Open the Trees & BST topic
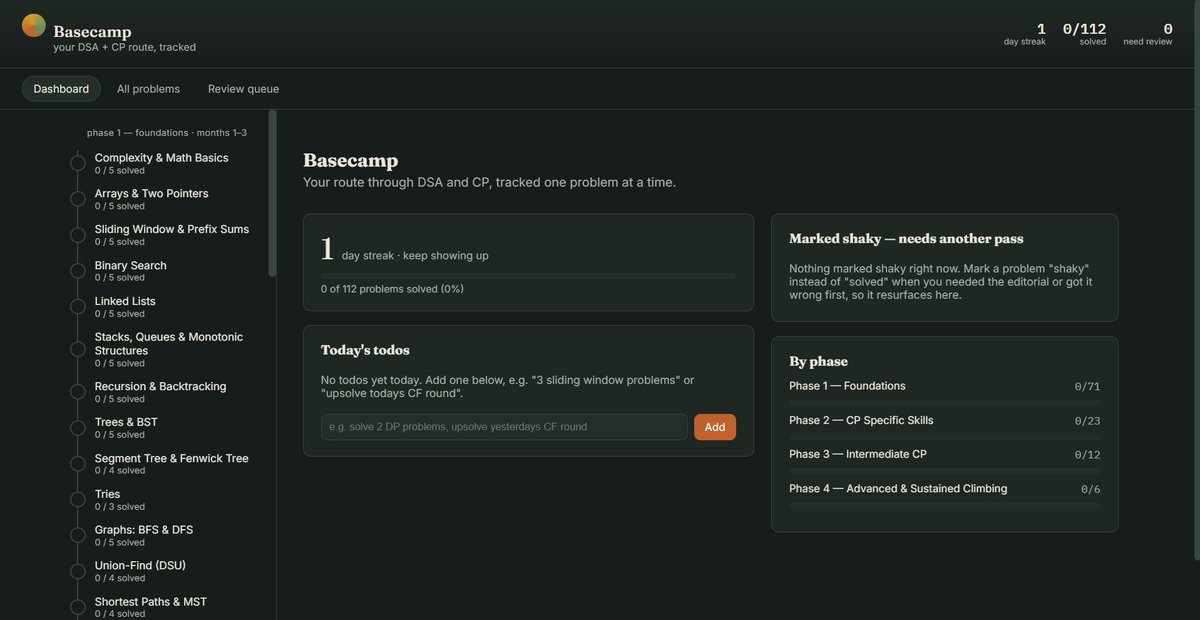Screen dimensions: 1200x620 [126, 422]
